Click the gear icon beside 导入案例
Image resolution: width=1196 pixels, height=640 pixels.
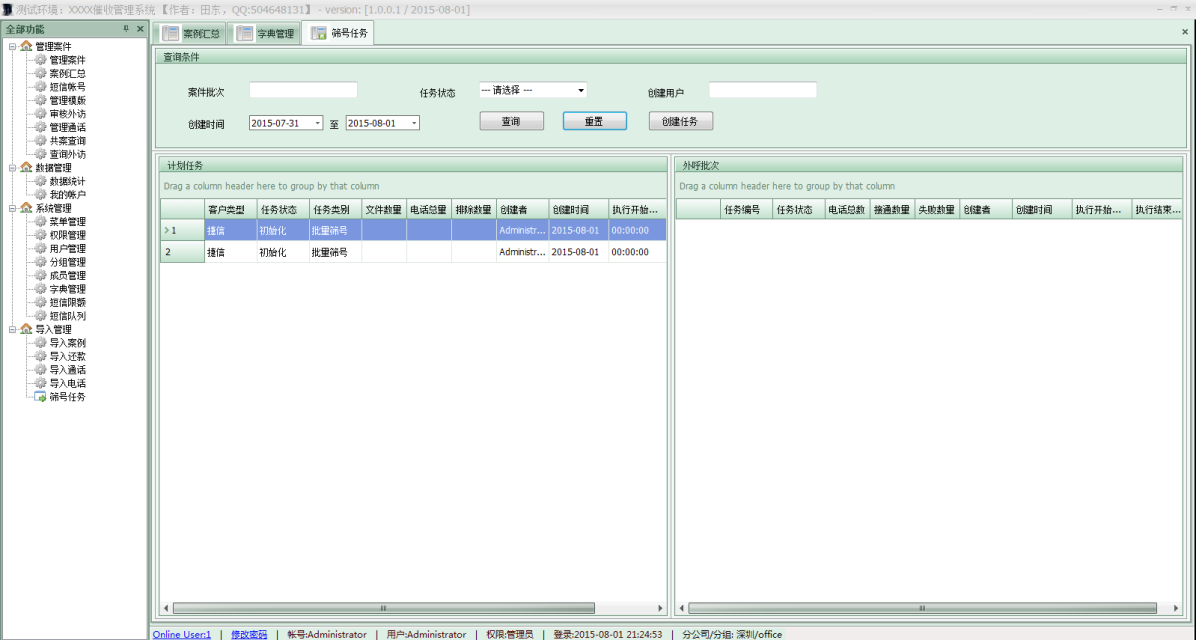tap(41, 343)
